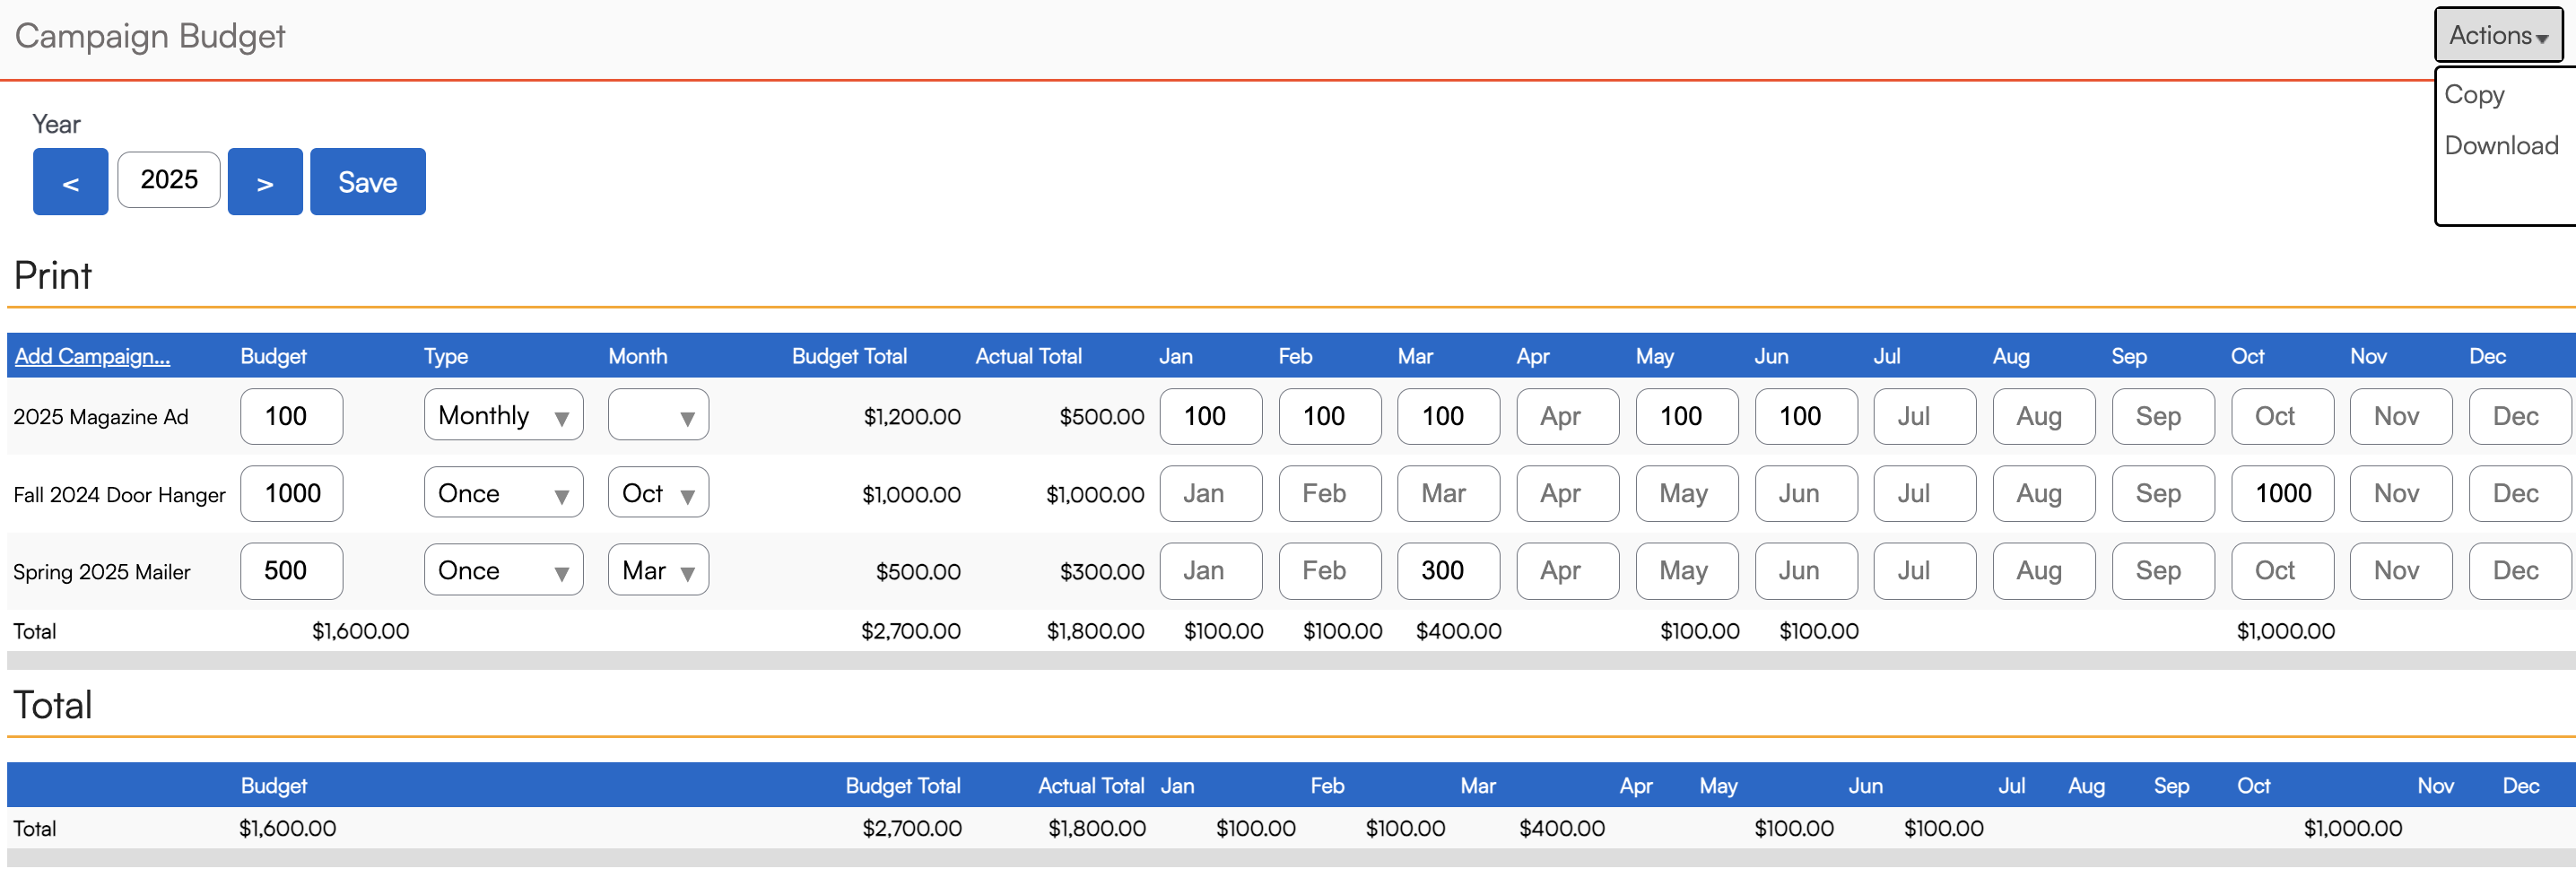Edit Mar actual for 2025 Magazine Ad
Viewport: 2576px width, 886px height.
click(1449, 416)
